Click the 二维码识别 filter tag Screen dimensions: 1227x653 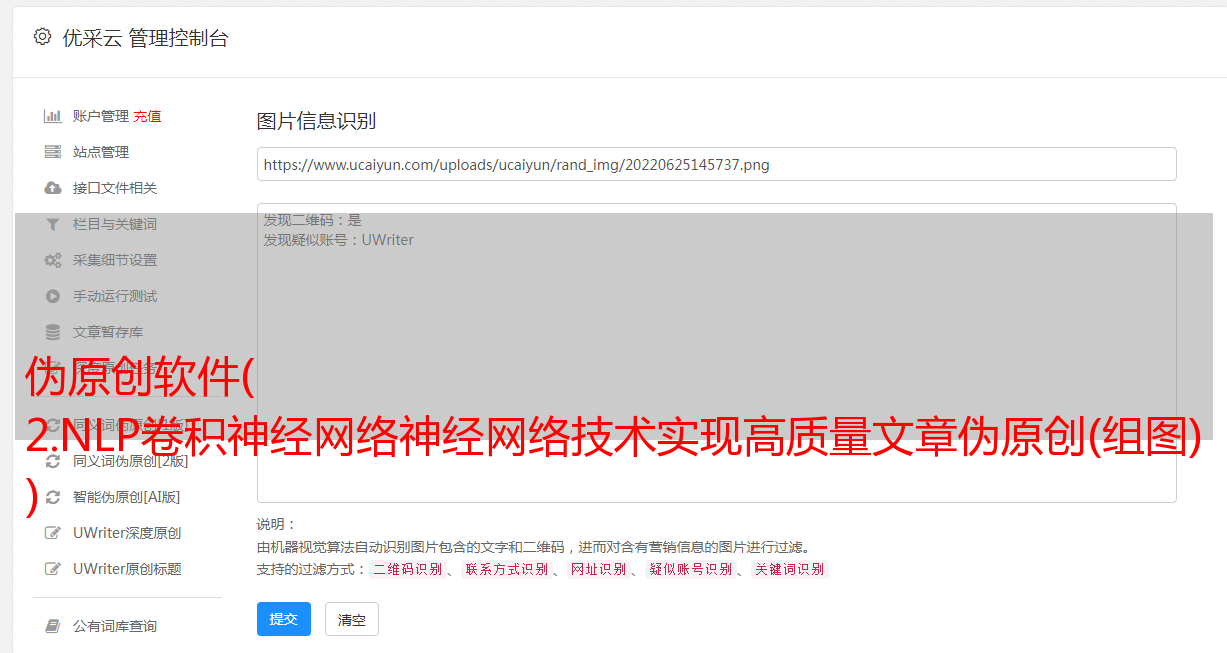tap(407, 569)
